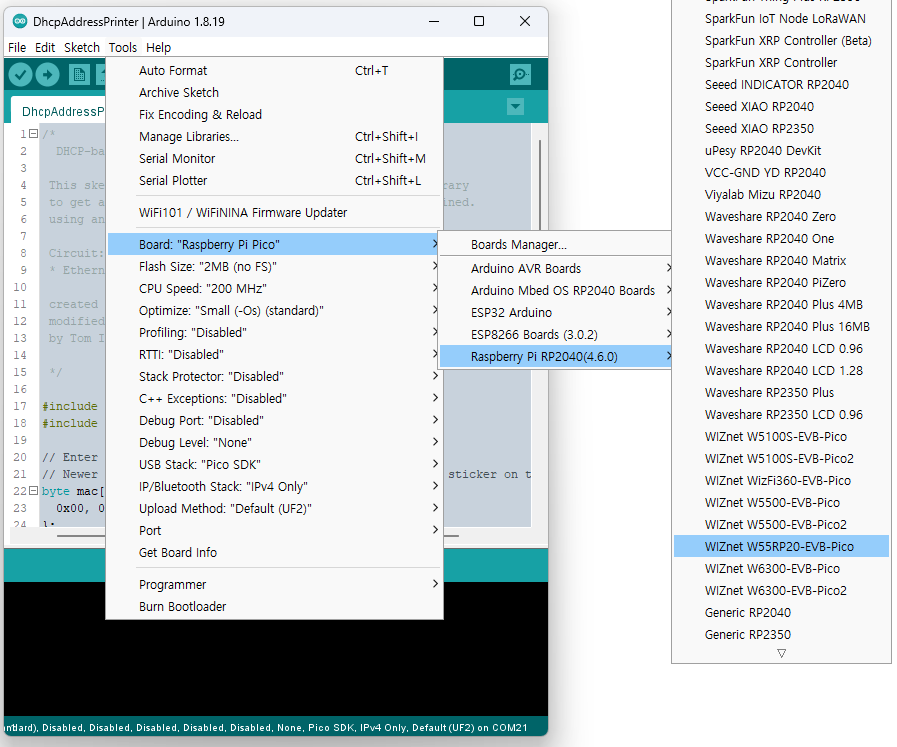The height and width of the screenshot is (747, 897).
Task: Expand Raspberry Pi RP2040(4.6.0) submenu
Action: [x=555, y=357]
